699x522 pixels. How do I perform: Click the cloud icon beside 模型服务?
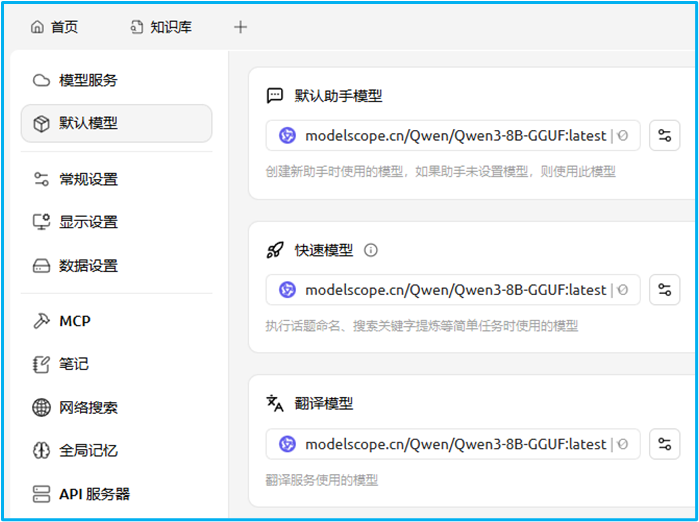pyautogui.click(x=41, y=80)
